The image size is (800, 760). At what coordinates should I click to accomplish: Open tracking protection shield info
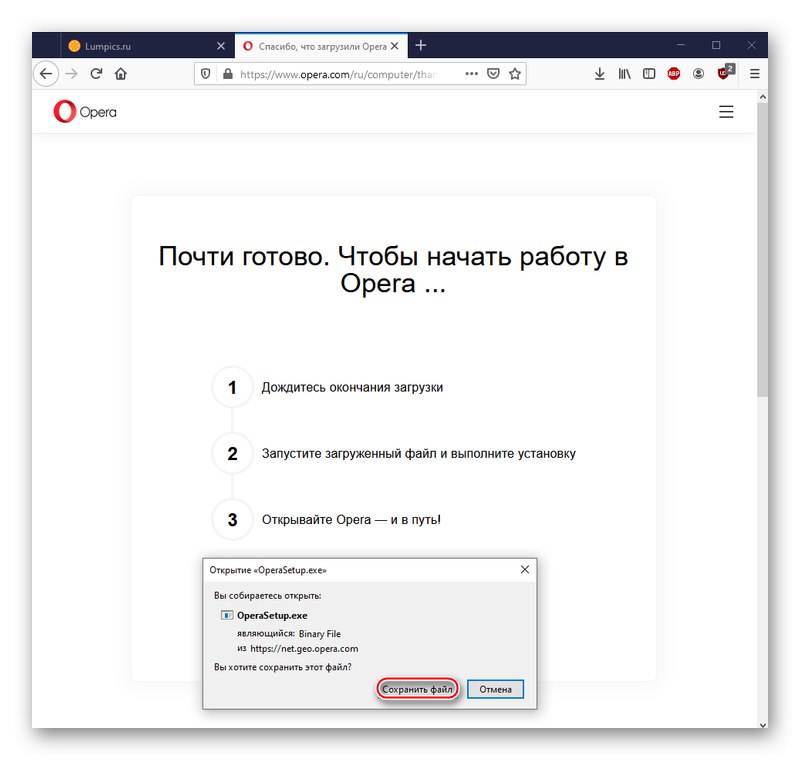[205, 74]
